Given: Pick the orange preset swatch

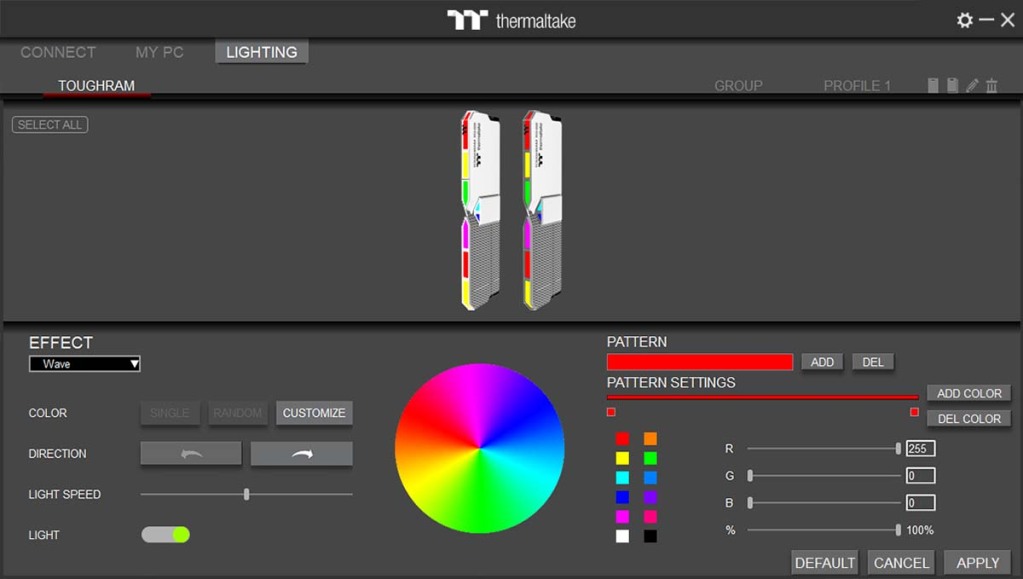Looking at the screenshot, I should pos(650,439).
